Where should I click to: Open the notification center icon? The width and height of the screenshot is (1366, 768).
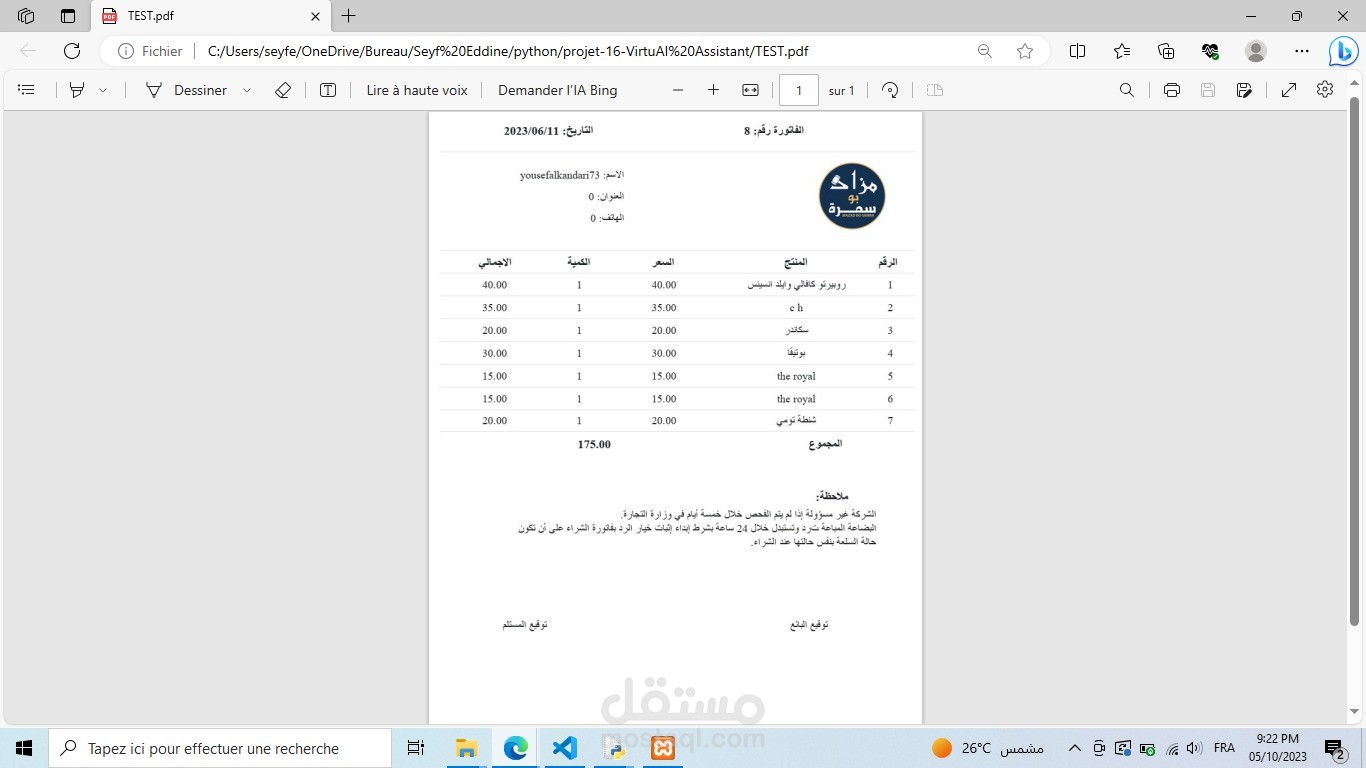pos(1335,748)
